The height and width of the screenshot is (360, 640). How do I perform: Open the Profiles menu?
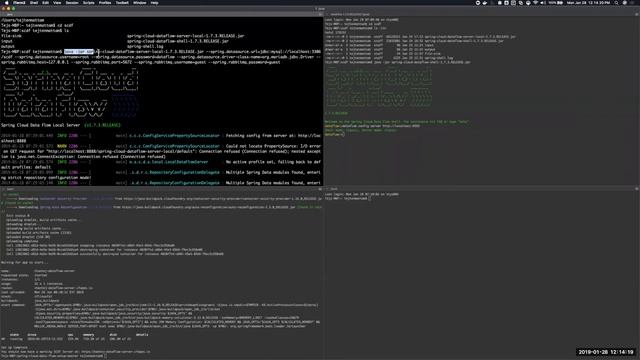pos(105,3)
